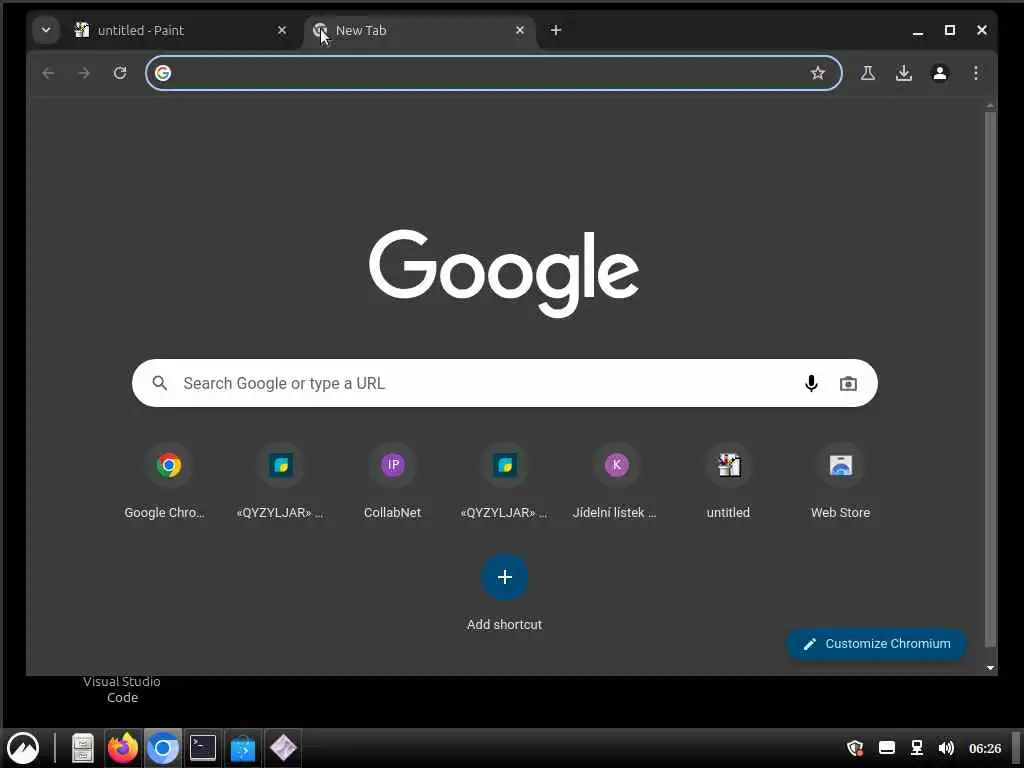Close the New Tab tab
The image size is (1024, 768).
[x=520, y=30]
